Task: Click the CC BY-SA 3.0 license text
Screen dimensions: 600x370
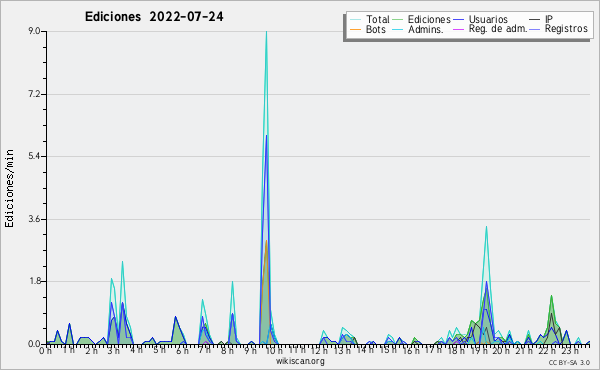Action: coord(569,362)
